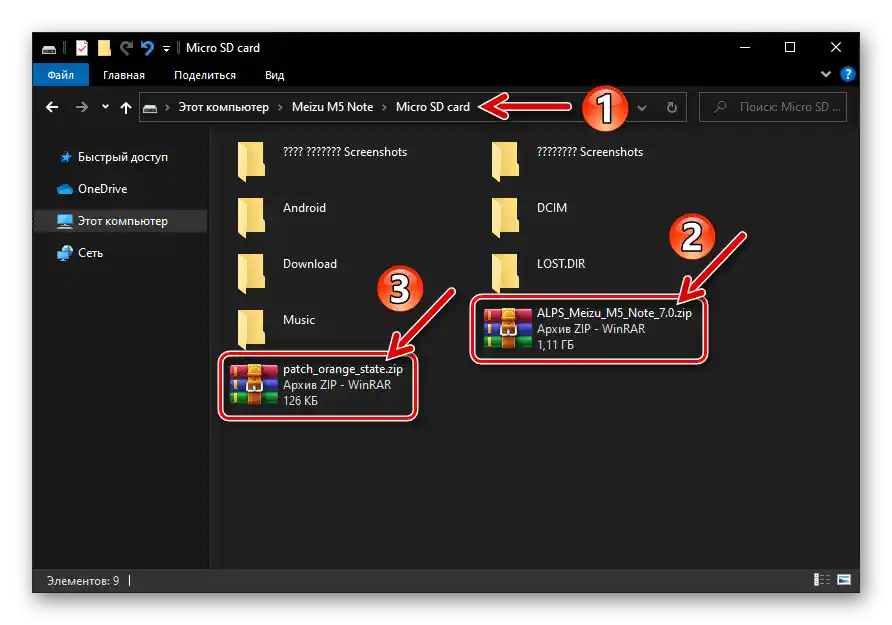Open the address bar history dropdown

(x=642, y=107)
